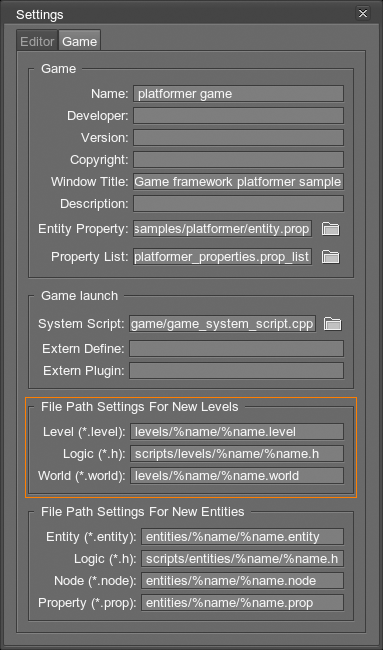Select the Copyright input box
This screenshot has height=650, width=383.
(x=238, y=160)
